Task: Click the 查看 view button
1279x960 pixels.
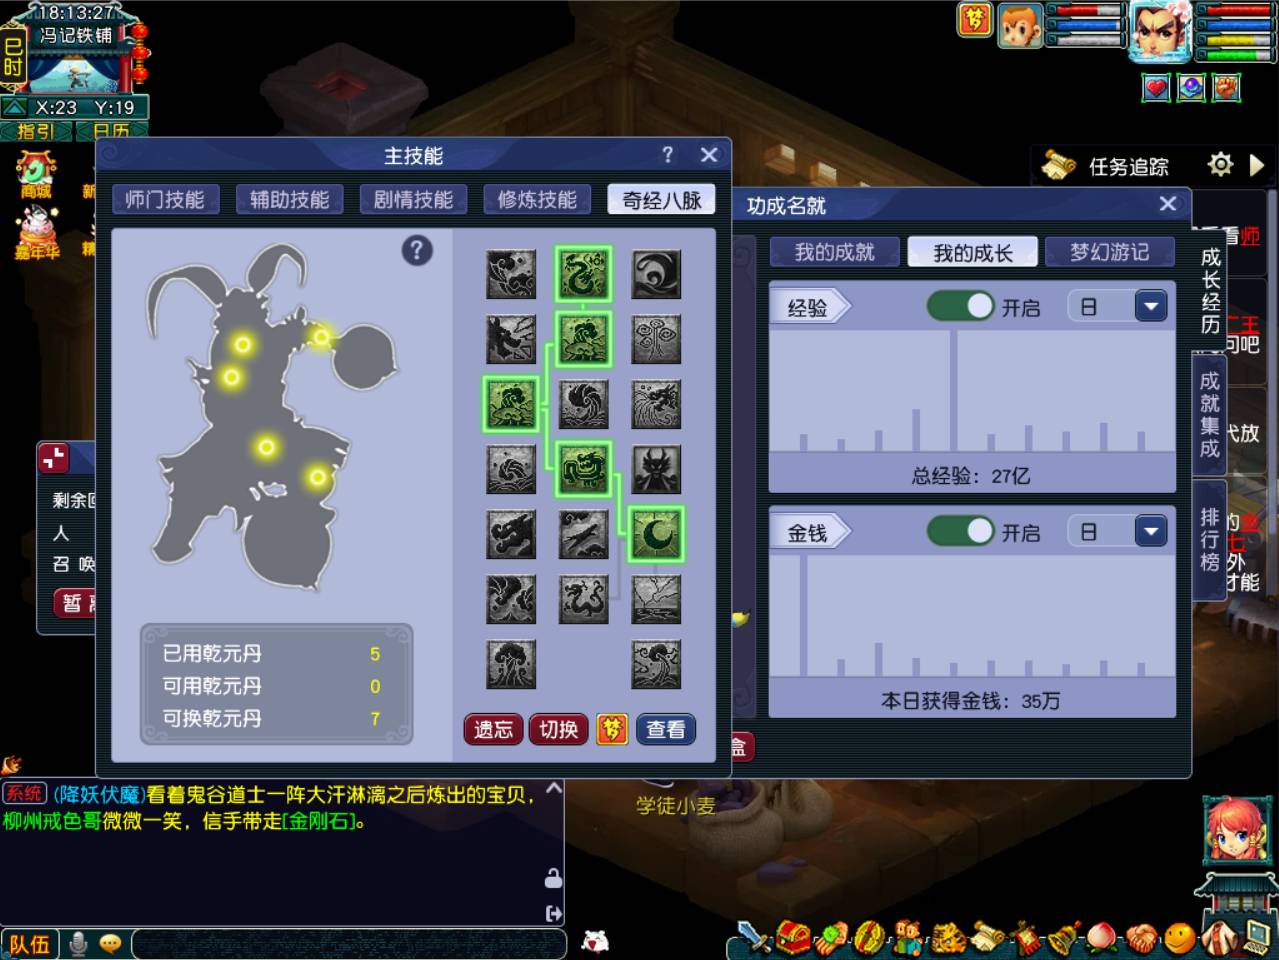Action: [x=665, y=729]
